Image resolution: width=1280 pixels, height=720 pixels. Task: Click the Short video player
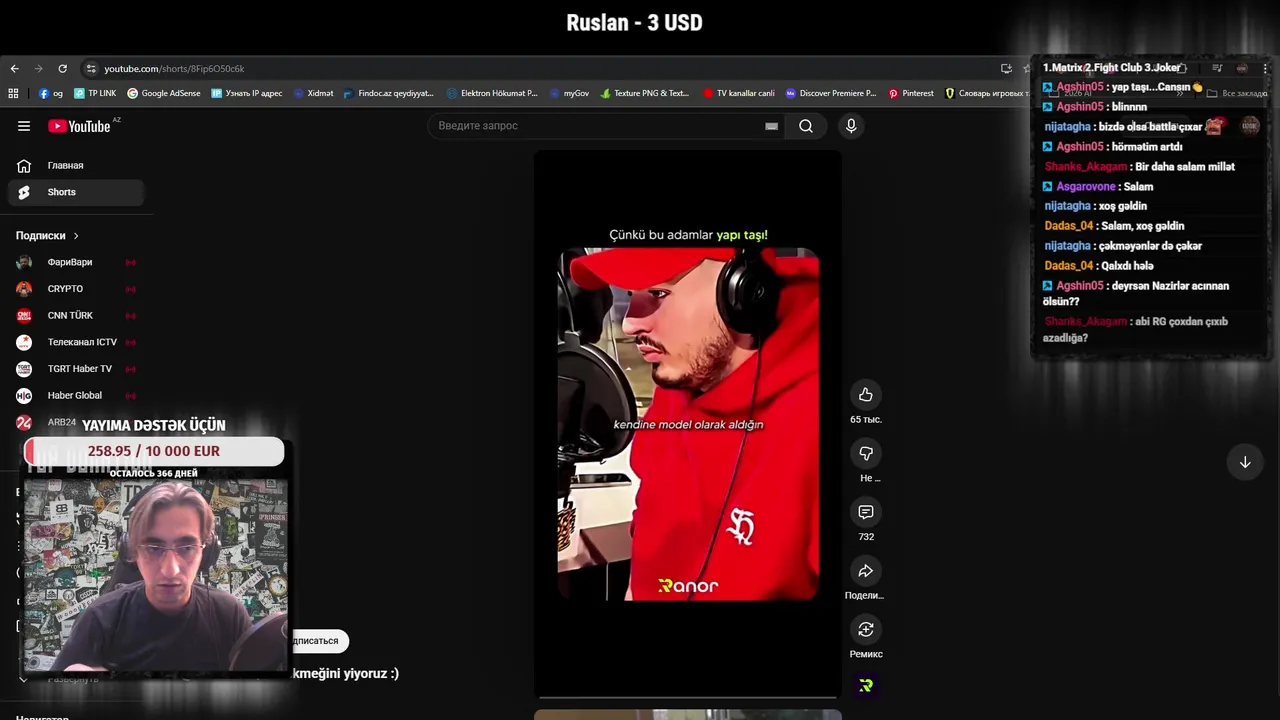[688, 424]
